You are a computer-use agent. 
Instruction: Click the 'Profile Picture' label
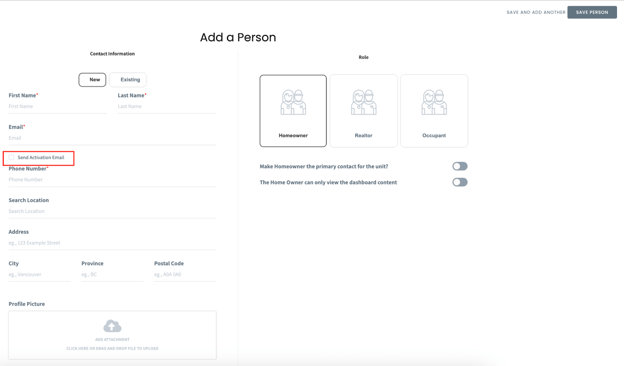27,304
